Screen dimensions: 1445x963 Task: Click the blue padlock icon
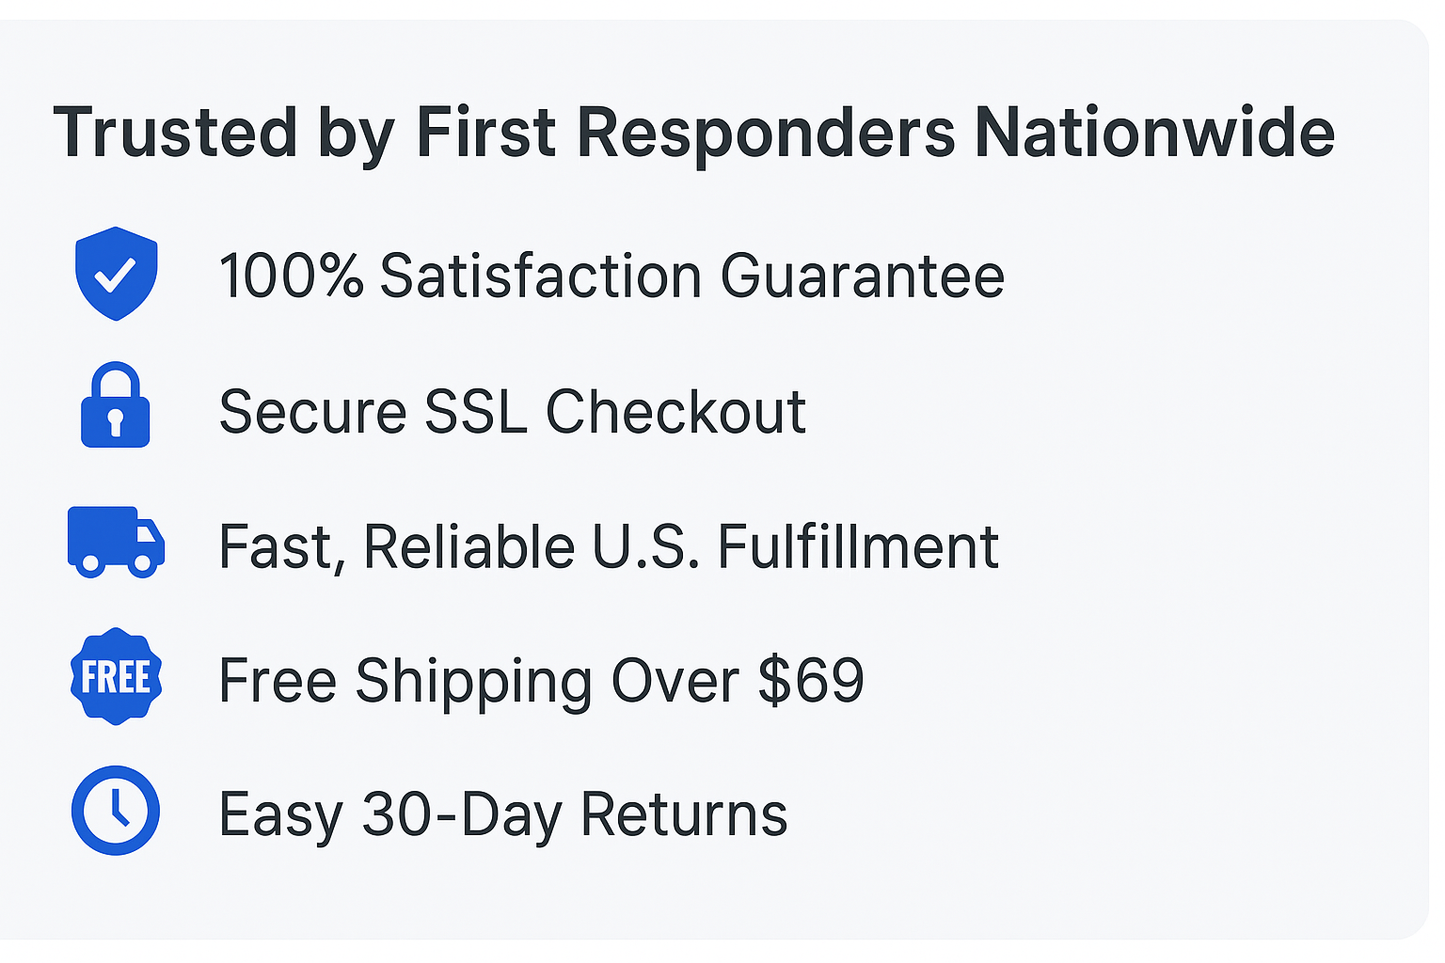pos(115,405)
